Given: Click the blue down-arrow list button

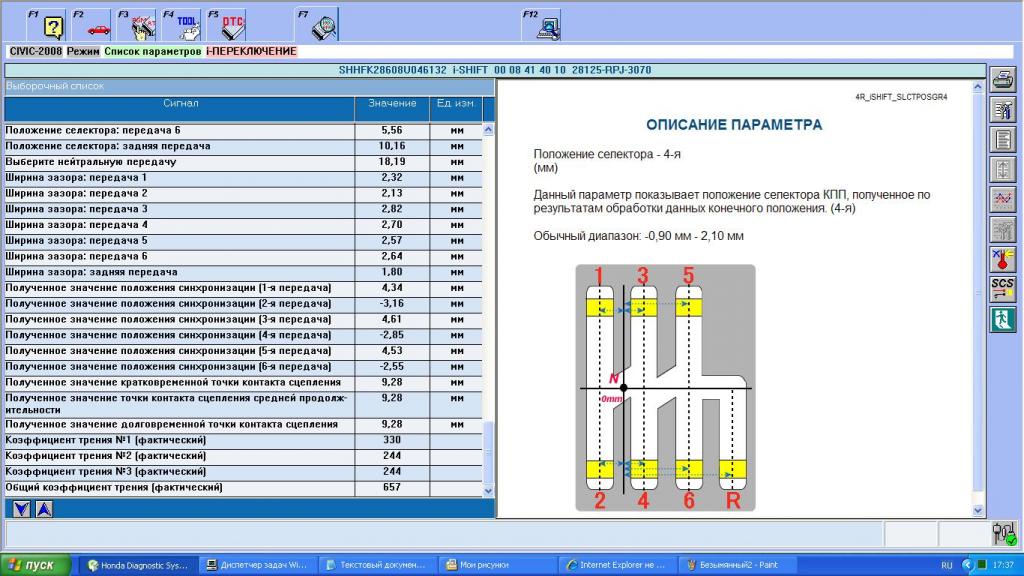Looking at the screenshot, I should [22, 509].
